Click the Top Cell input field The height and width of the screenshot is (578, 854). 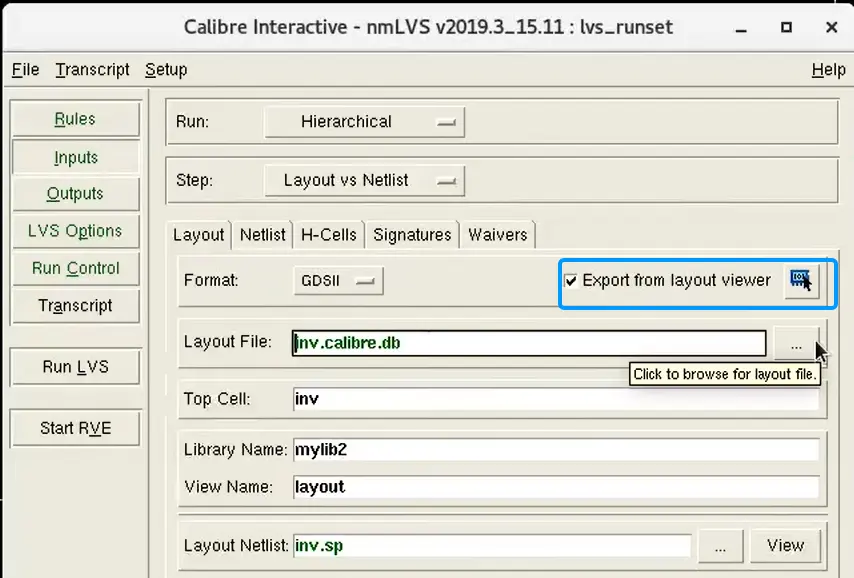556,399
